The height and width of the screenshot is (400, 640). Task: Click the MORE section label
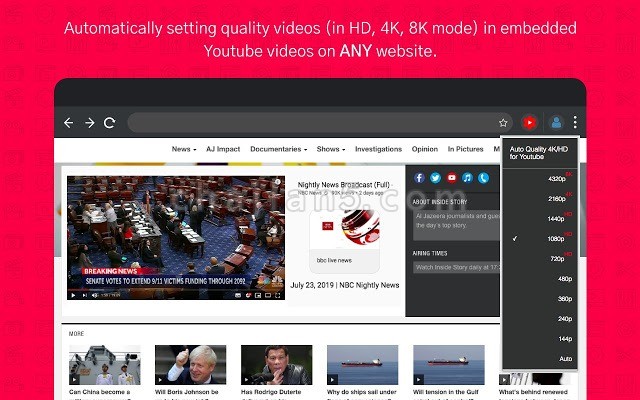(x=76, y=334)
